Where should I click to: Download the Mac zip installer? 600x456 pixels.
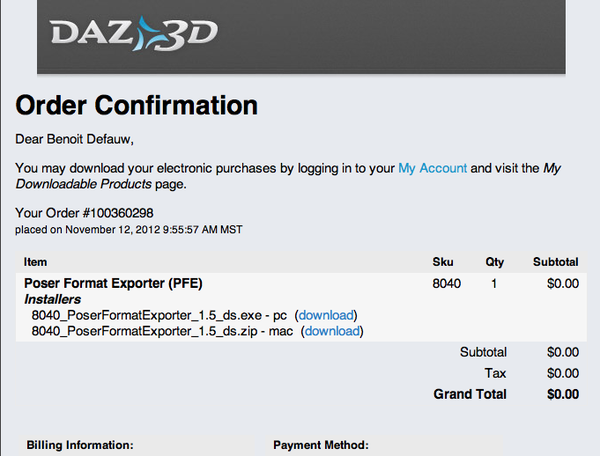(331, 331)
